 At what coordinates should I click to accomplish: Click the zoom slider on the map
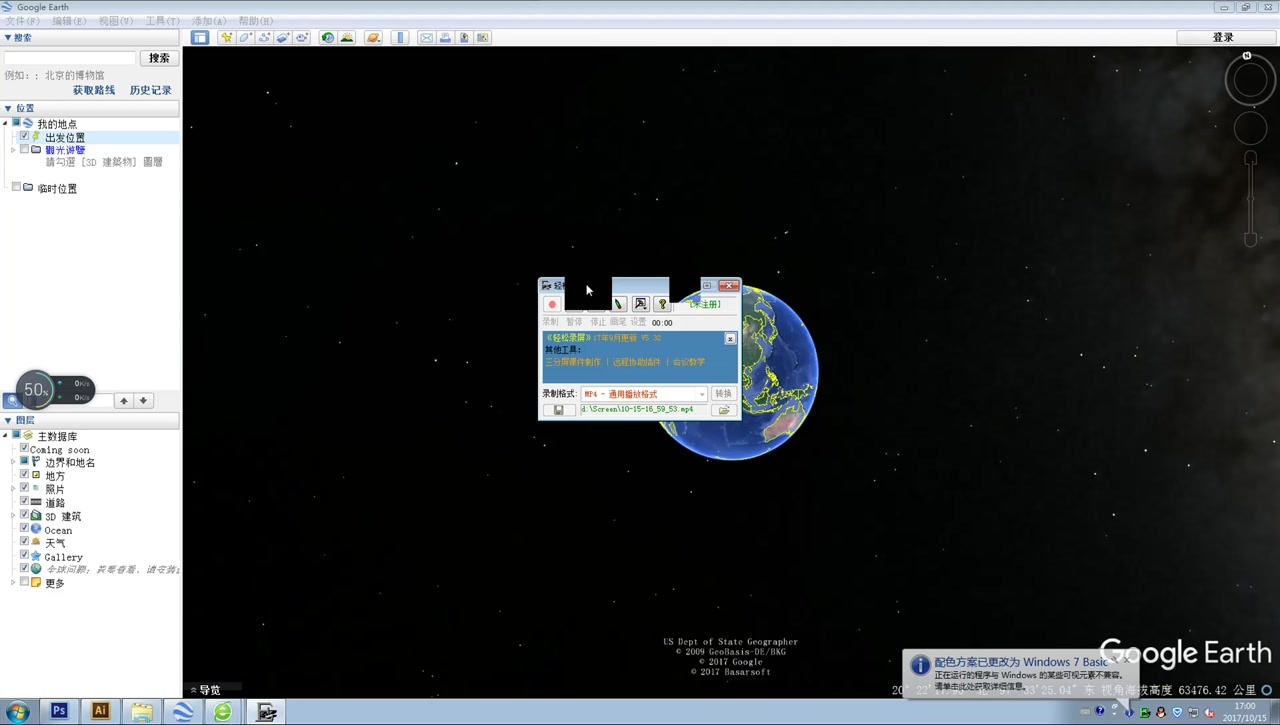coord(1250,198)
